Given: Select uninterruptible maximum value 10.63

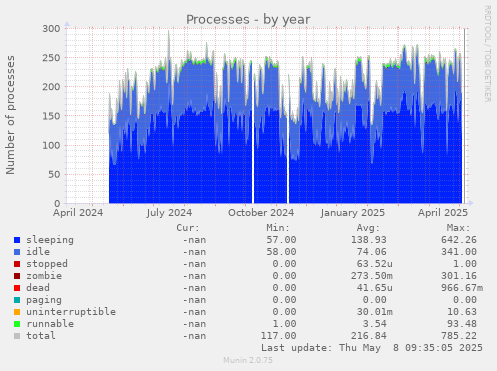Looking at the screenshot, I should (x=462, y=312).
